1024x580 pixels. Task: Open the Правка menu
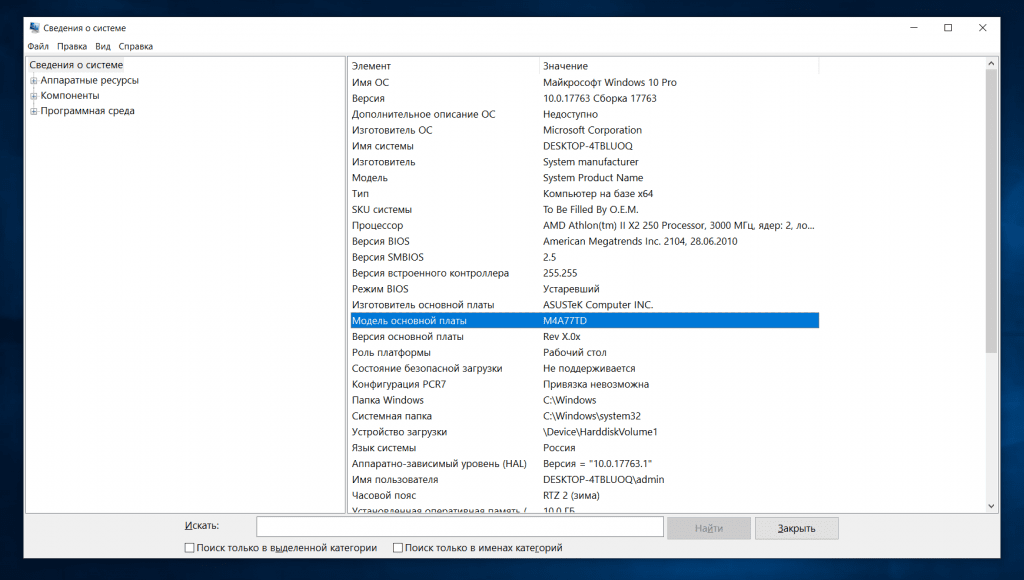click(x=72, y=46)
